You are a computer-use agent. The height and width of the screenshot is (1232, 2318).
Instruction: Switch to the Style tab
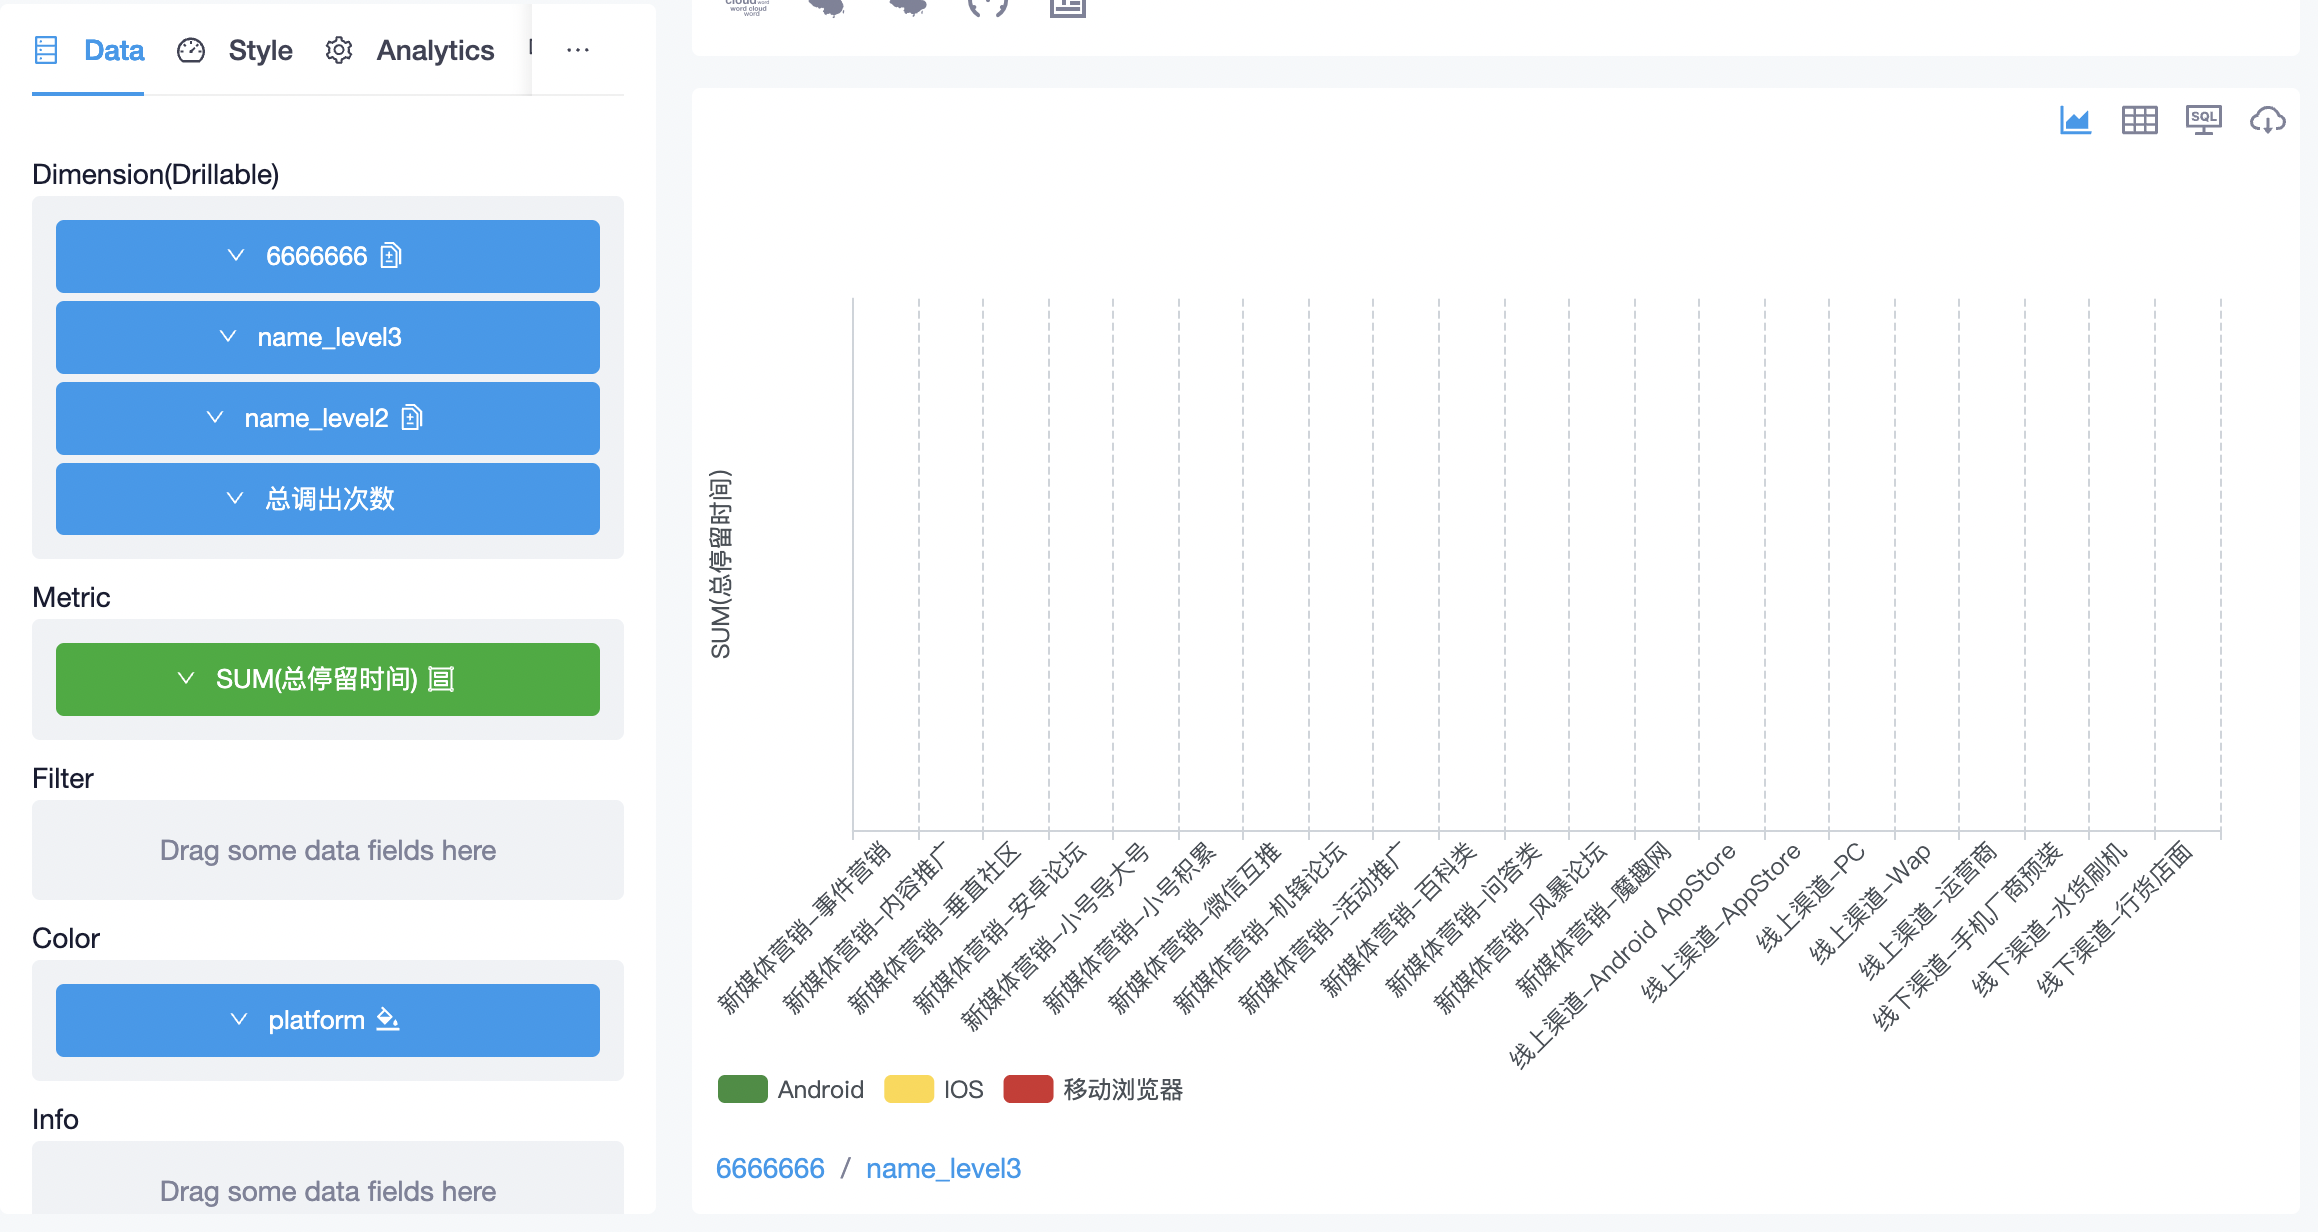coord(260,50)
